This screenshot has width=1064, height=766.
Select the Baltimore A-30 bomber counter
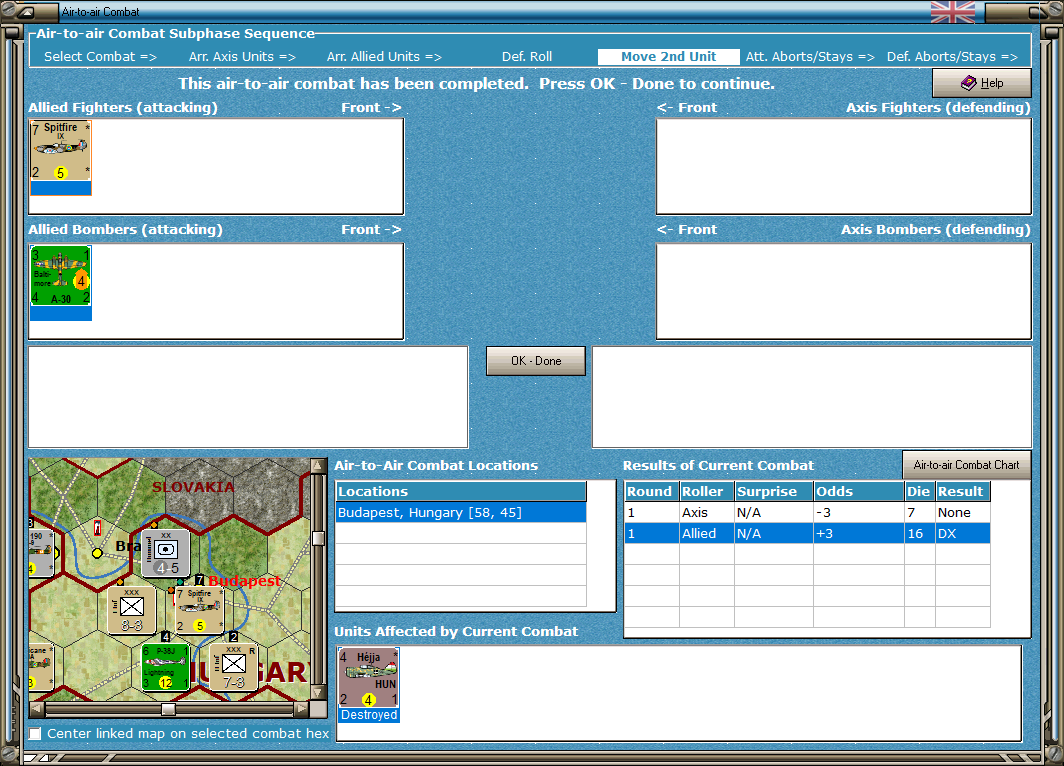(x=60, y=283)
